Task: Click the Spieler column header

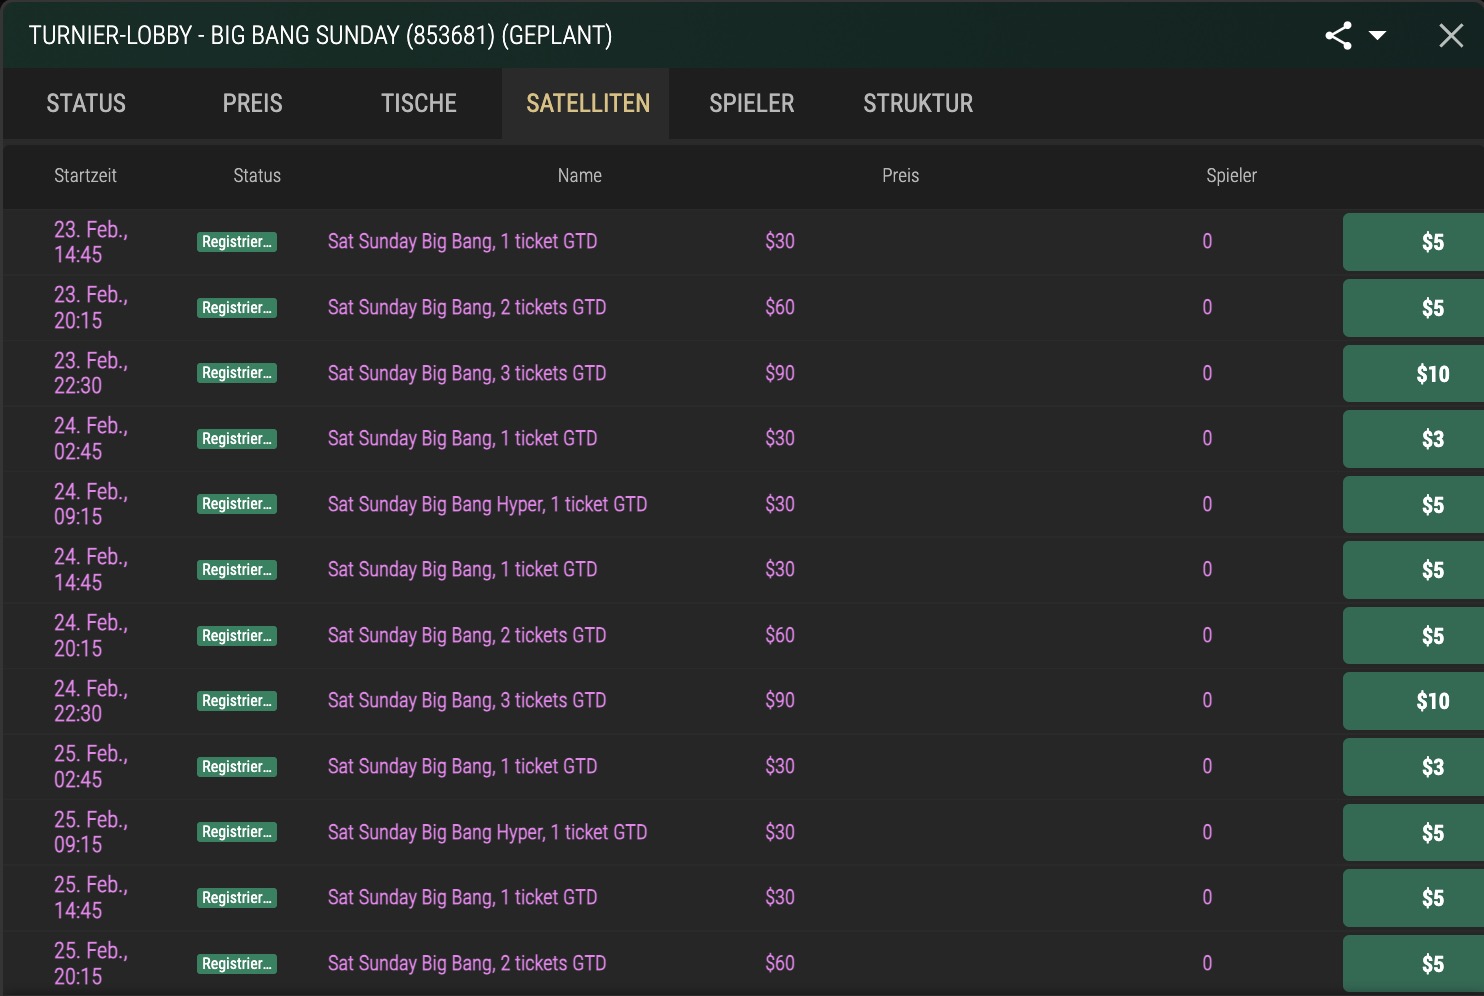Action: pos(1231,175)
